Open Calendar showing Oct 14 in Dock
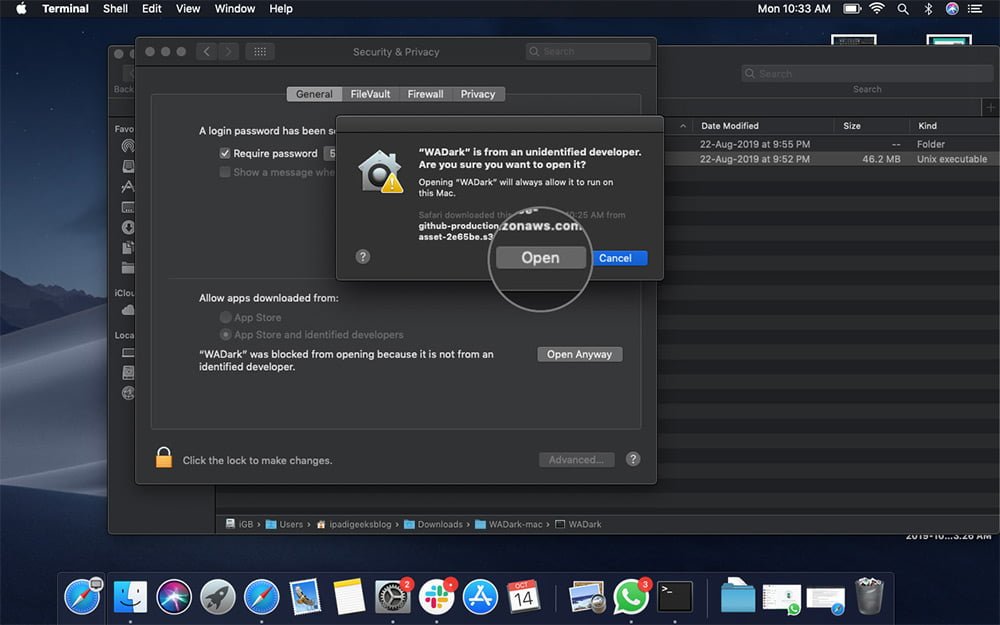The height and width of the screenshot is (625, 1000). 523,597
